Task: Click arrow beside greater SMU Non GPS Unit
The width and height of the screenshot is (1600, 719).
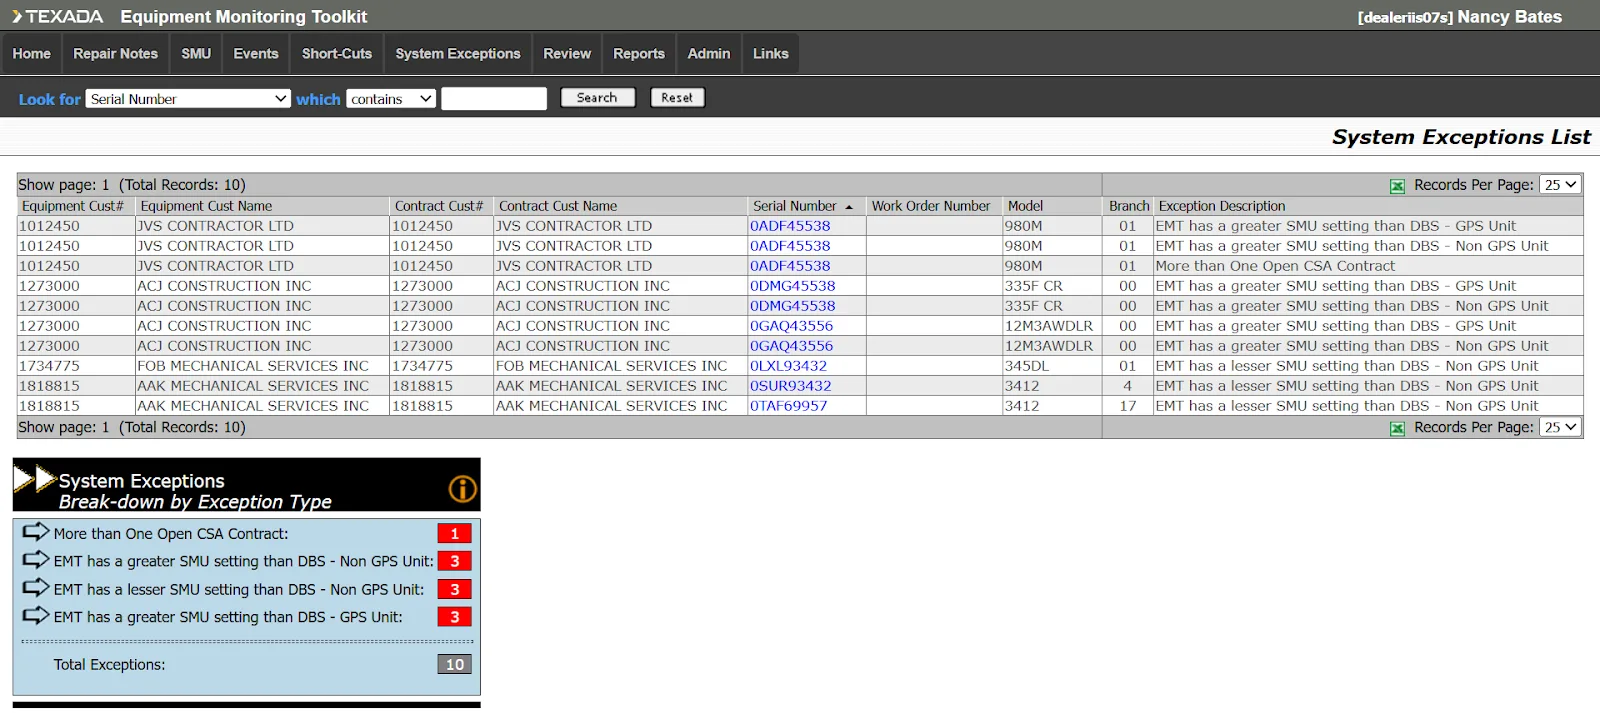Action: point(35,560)
